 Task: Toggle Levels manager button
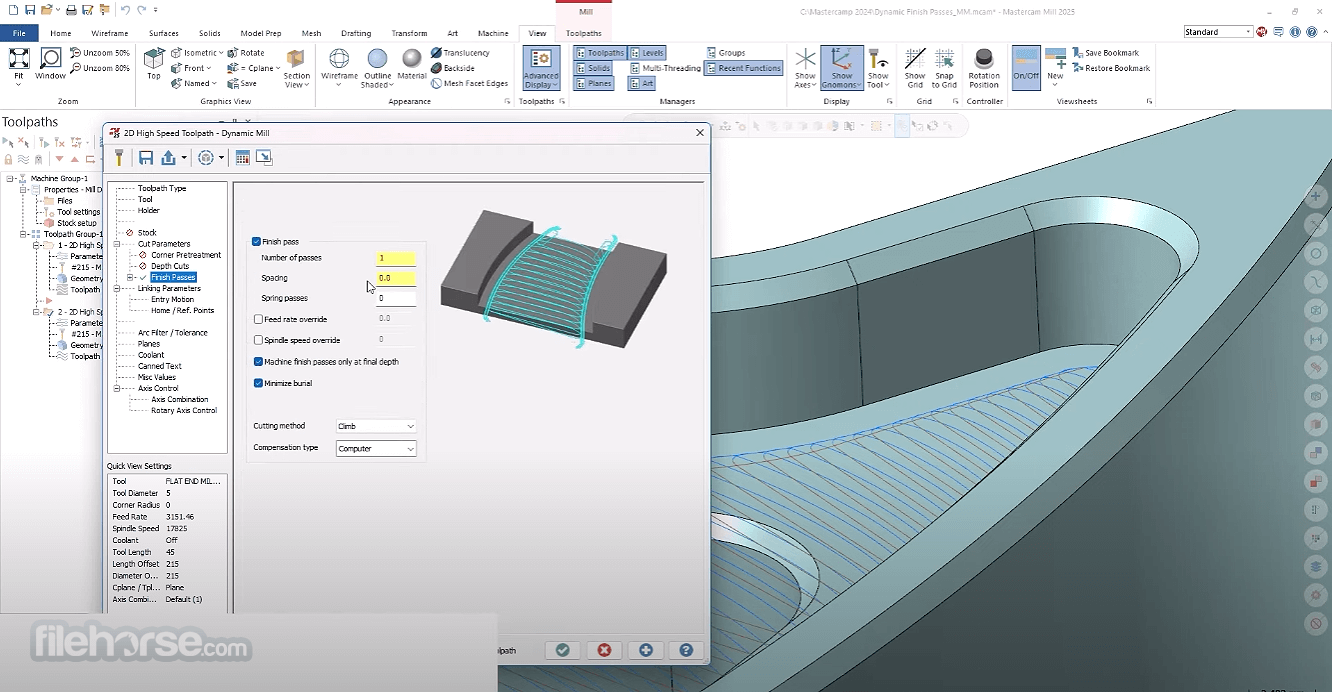coord(647,53)
